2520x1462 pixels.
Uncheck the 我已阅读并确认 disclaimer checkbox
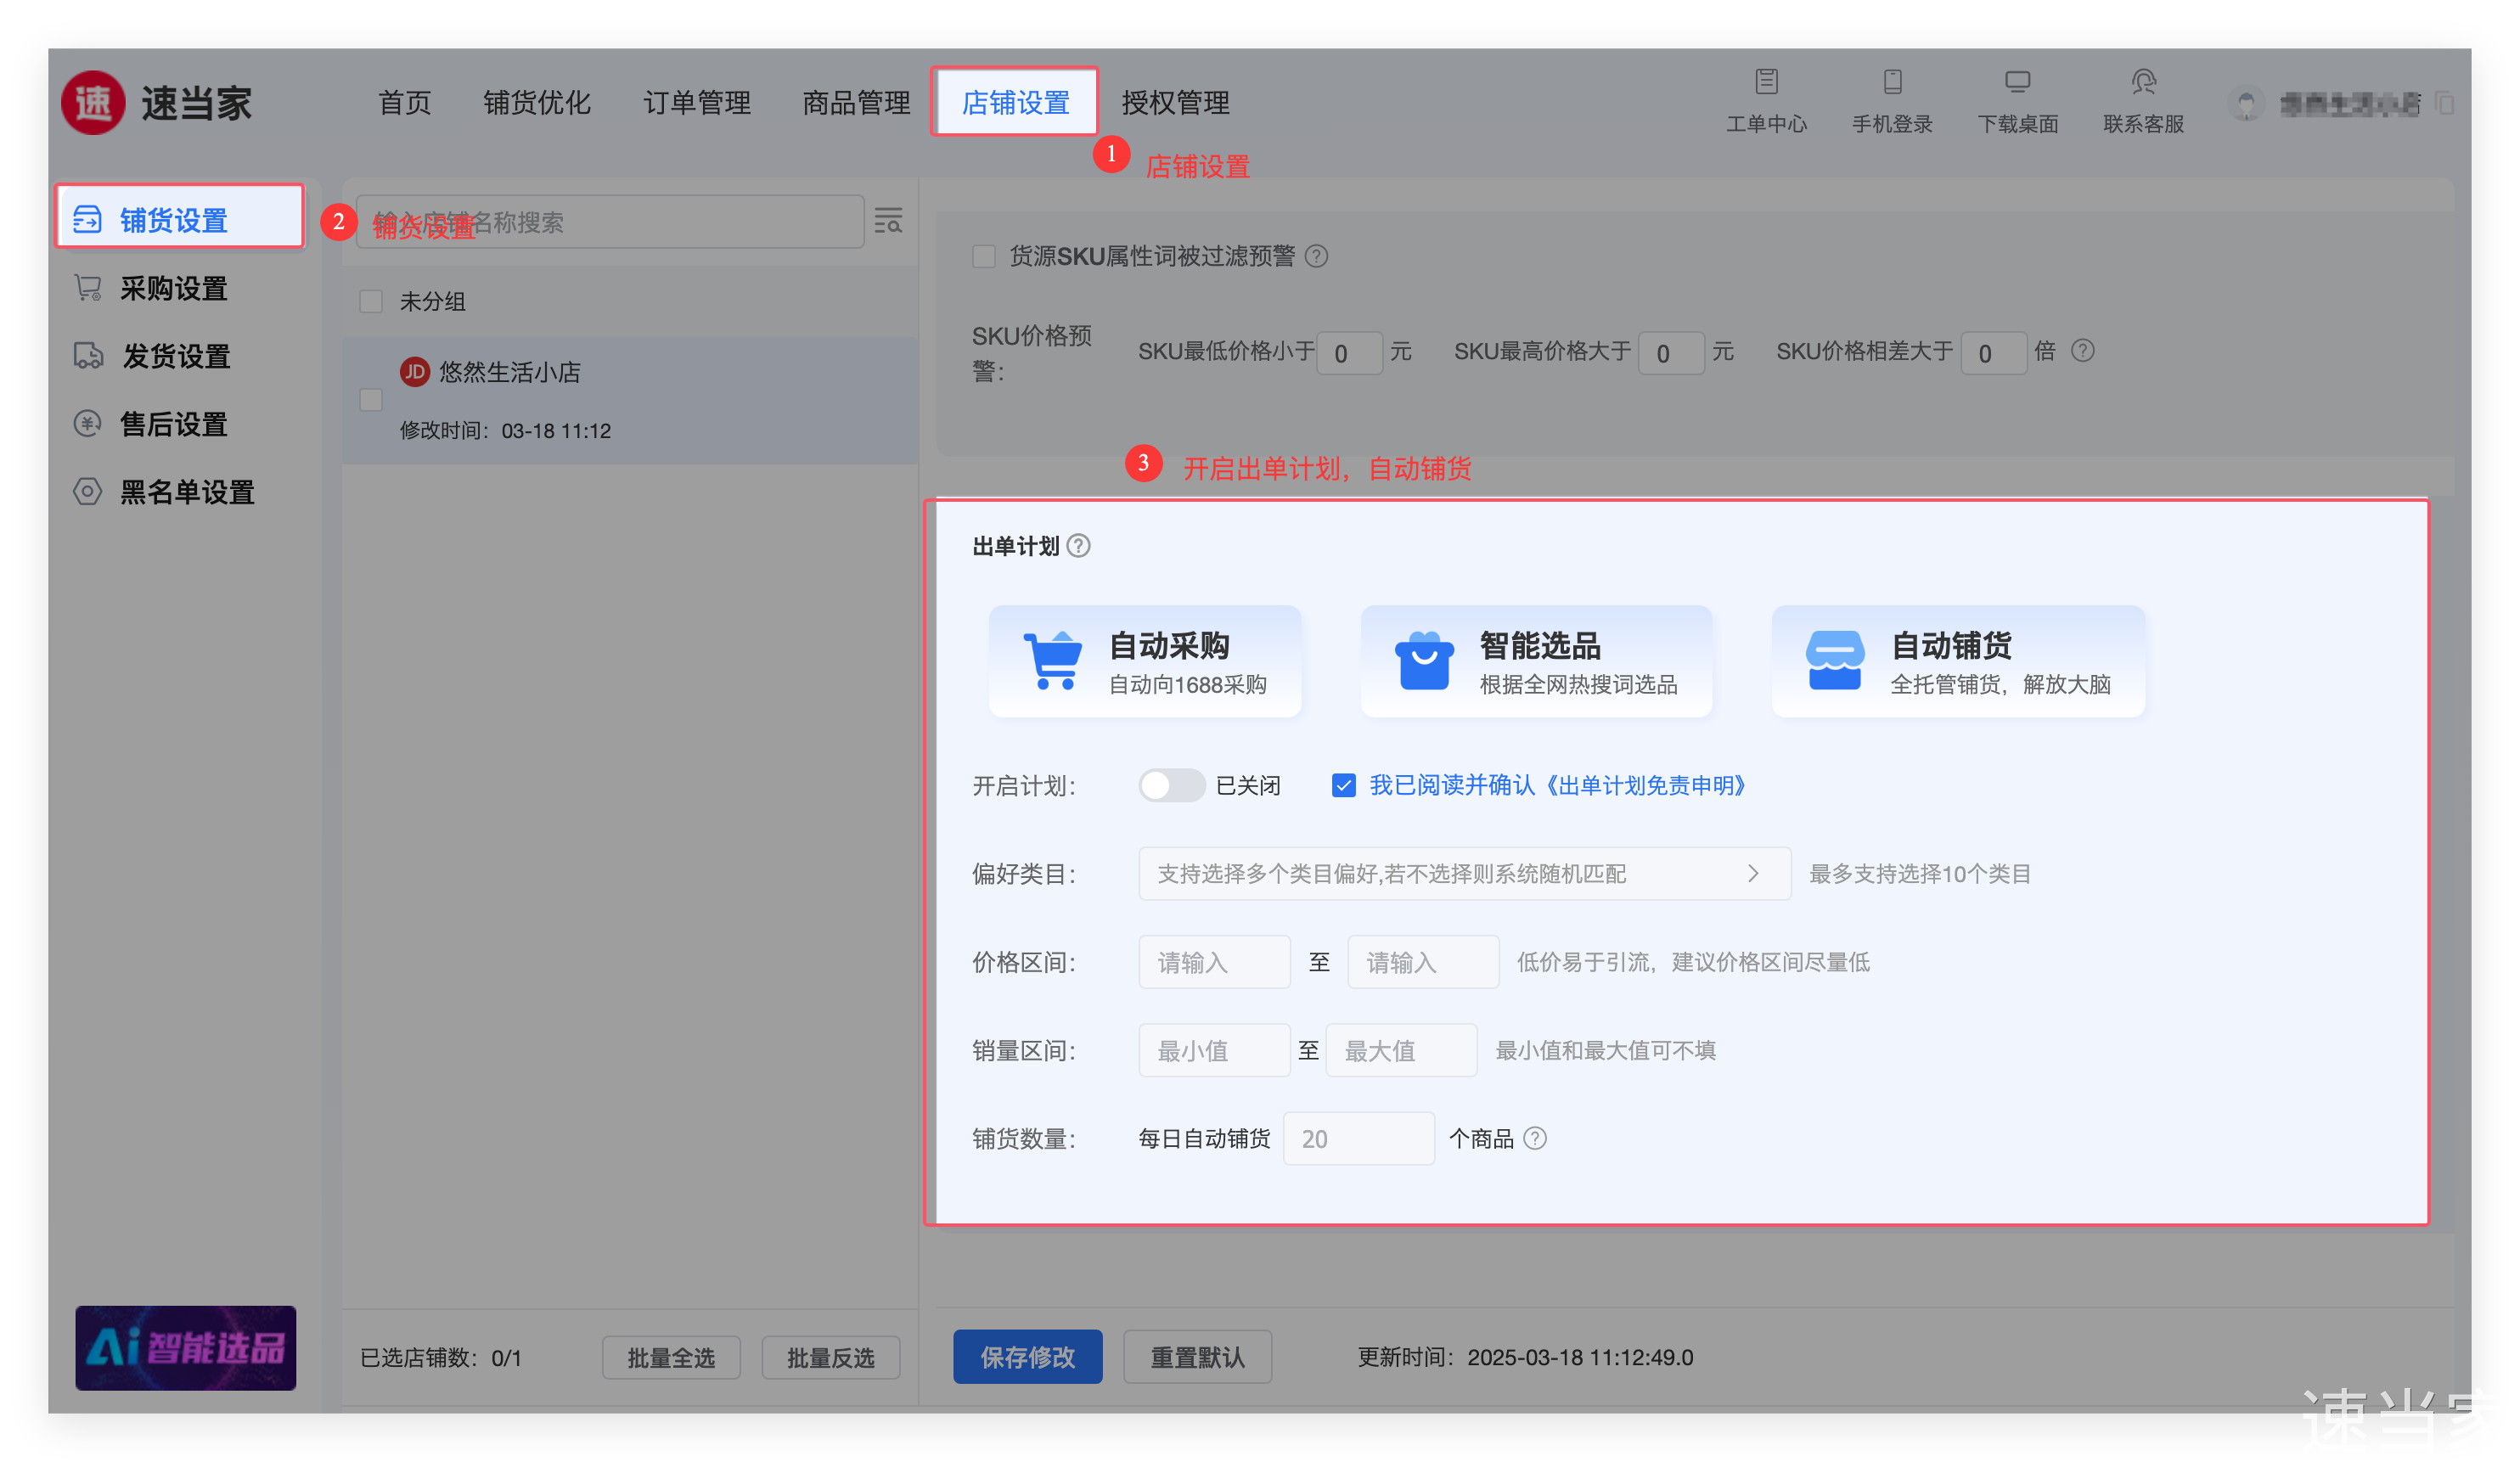pyautogui.click(x=1343, y=785)
